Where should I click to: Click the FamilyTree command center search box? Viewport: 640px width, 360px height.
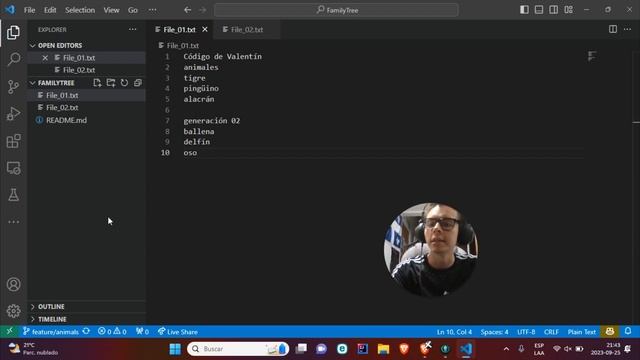tap(336, 10)
